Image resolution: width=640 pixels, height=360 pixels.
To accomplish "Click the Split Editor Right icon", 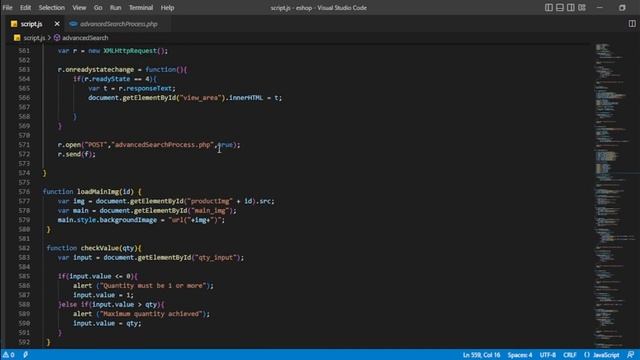I will [x=632, y=24].
